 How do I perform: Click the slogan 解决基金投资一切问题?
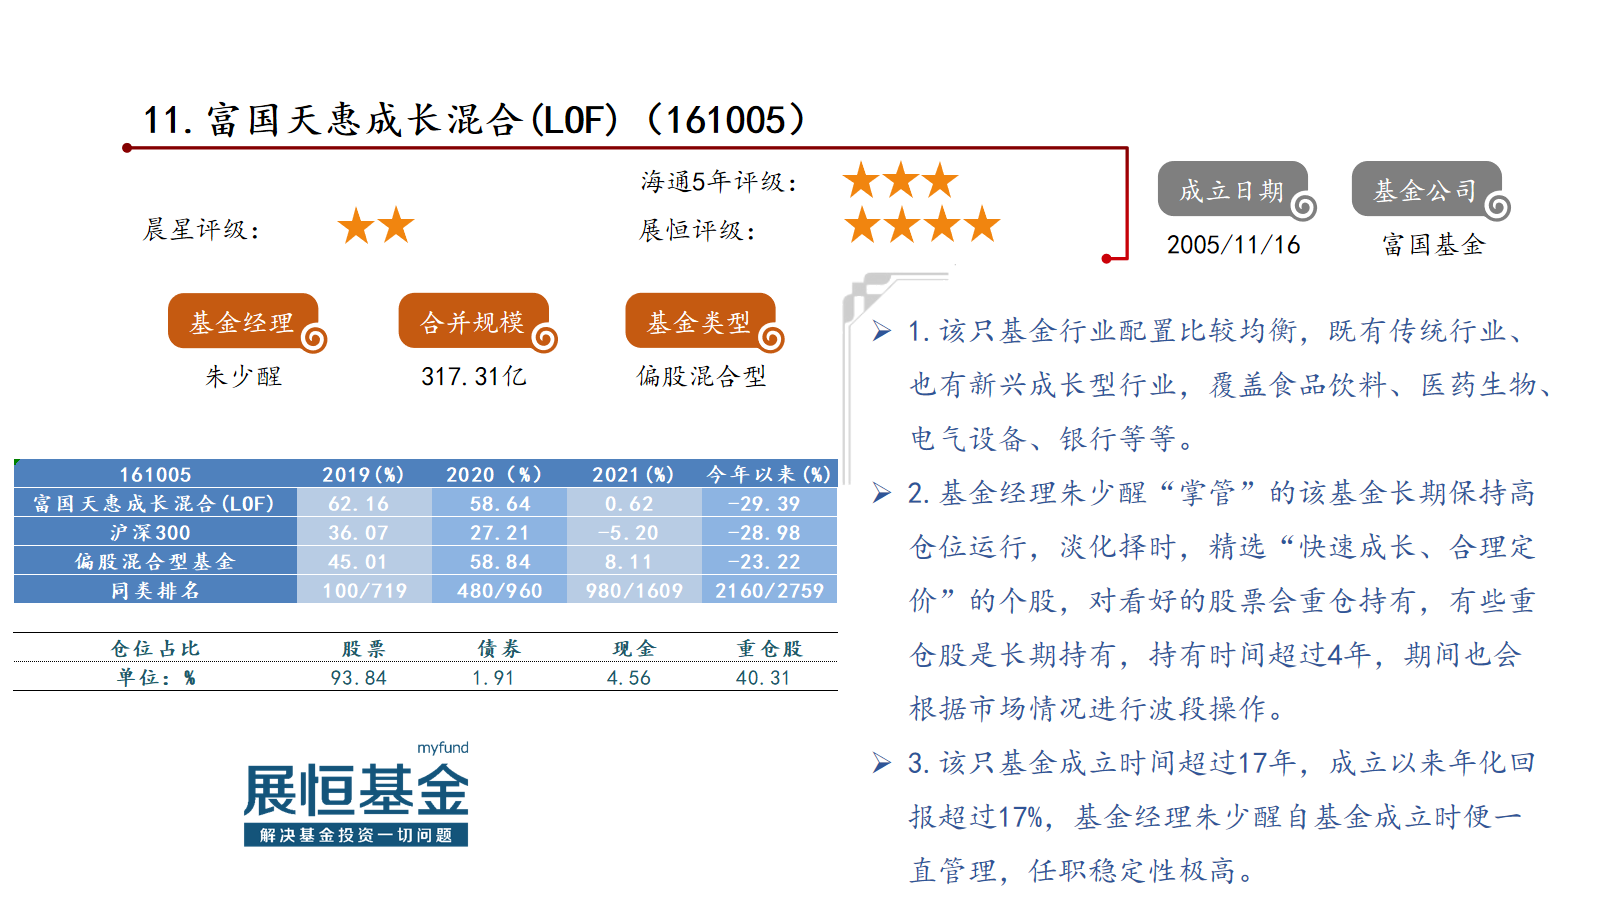(356, 835)
